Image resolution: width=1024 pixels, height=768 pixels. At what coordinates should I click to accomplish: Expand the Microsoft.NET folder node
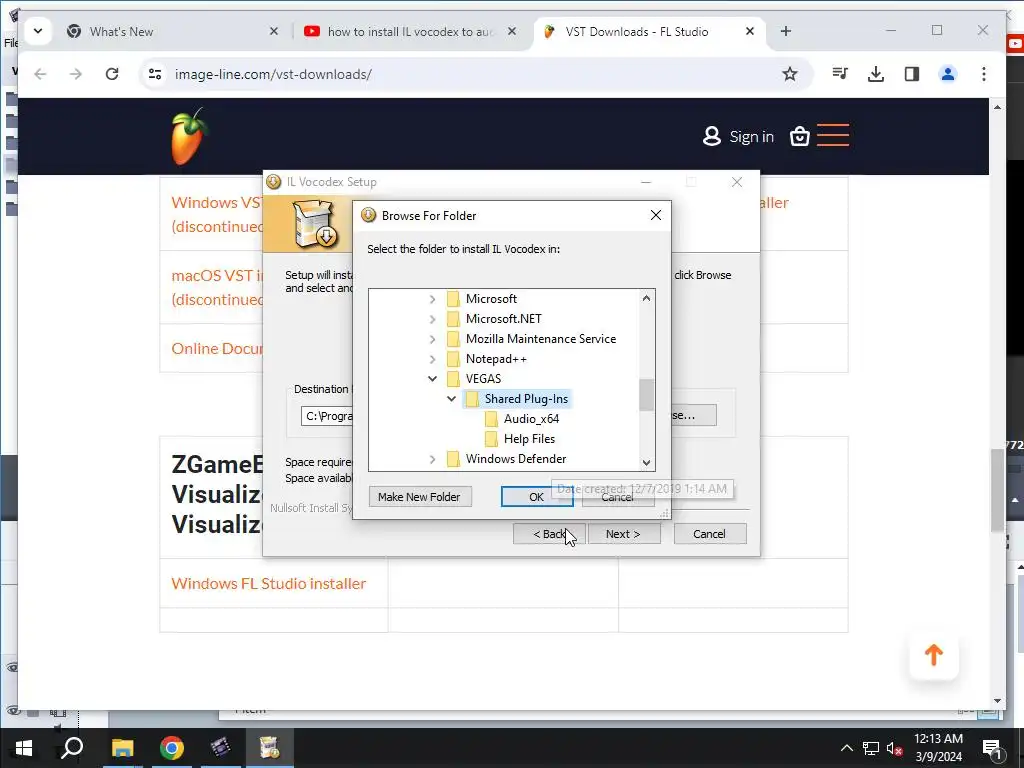tap(432, 319)
